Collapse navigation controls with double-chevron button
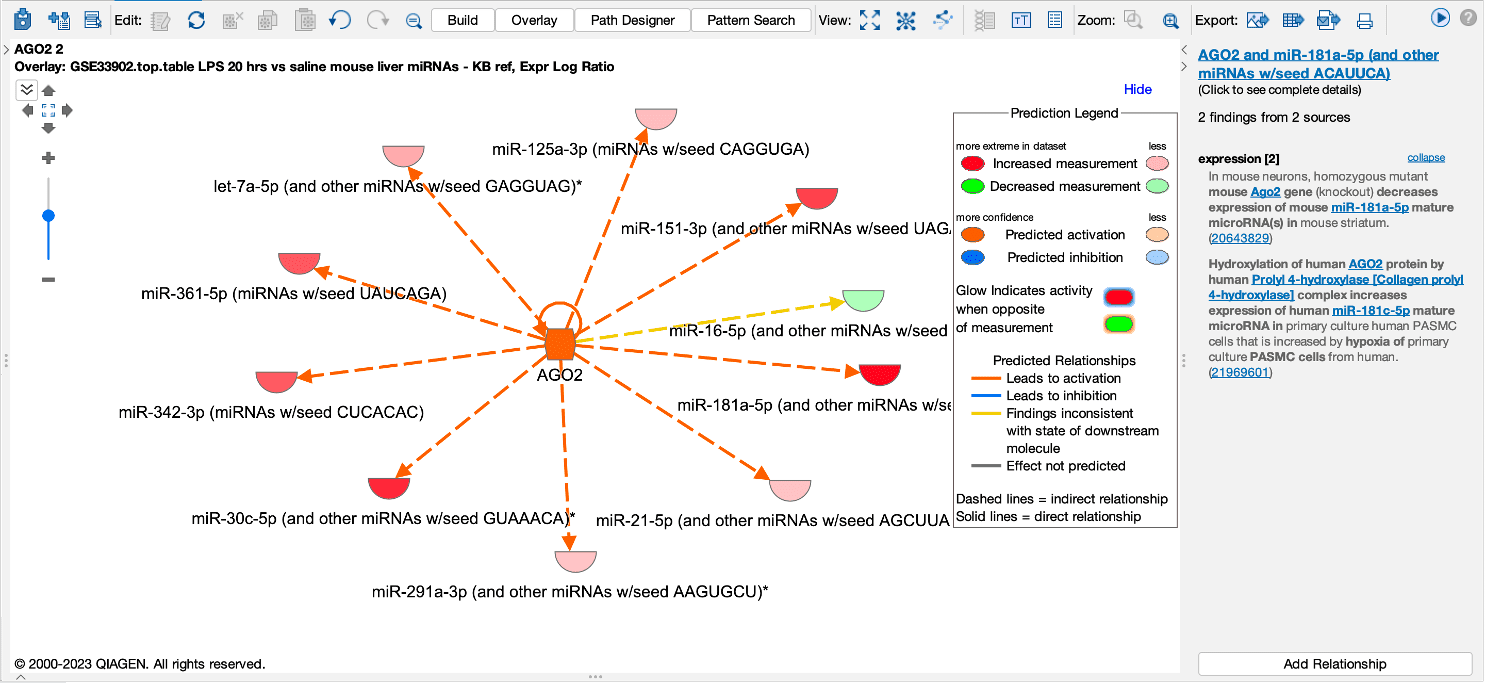 point(26,90)
